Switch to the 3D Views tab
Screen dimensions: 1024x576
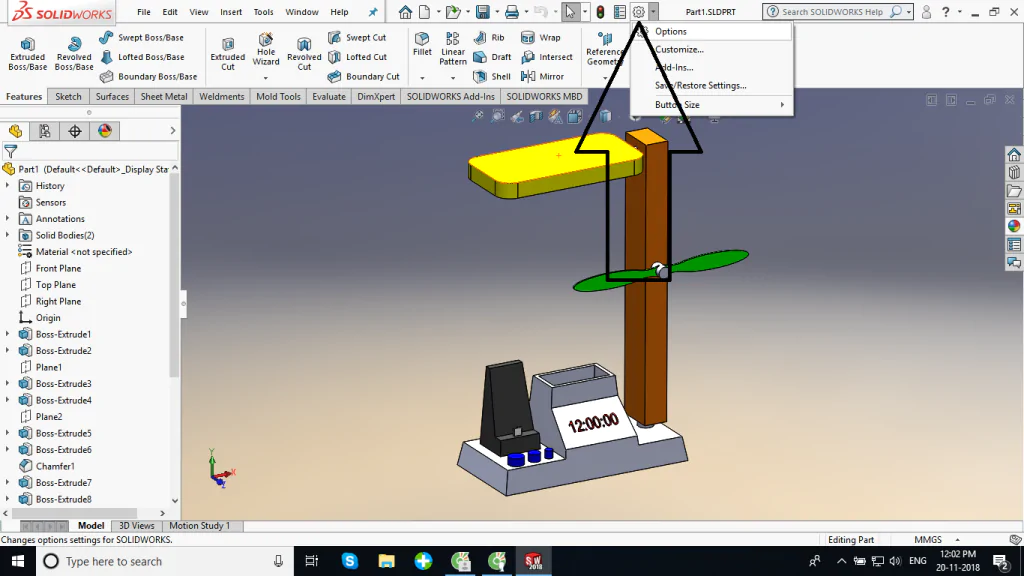136,526
